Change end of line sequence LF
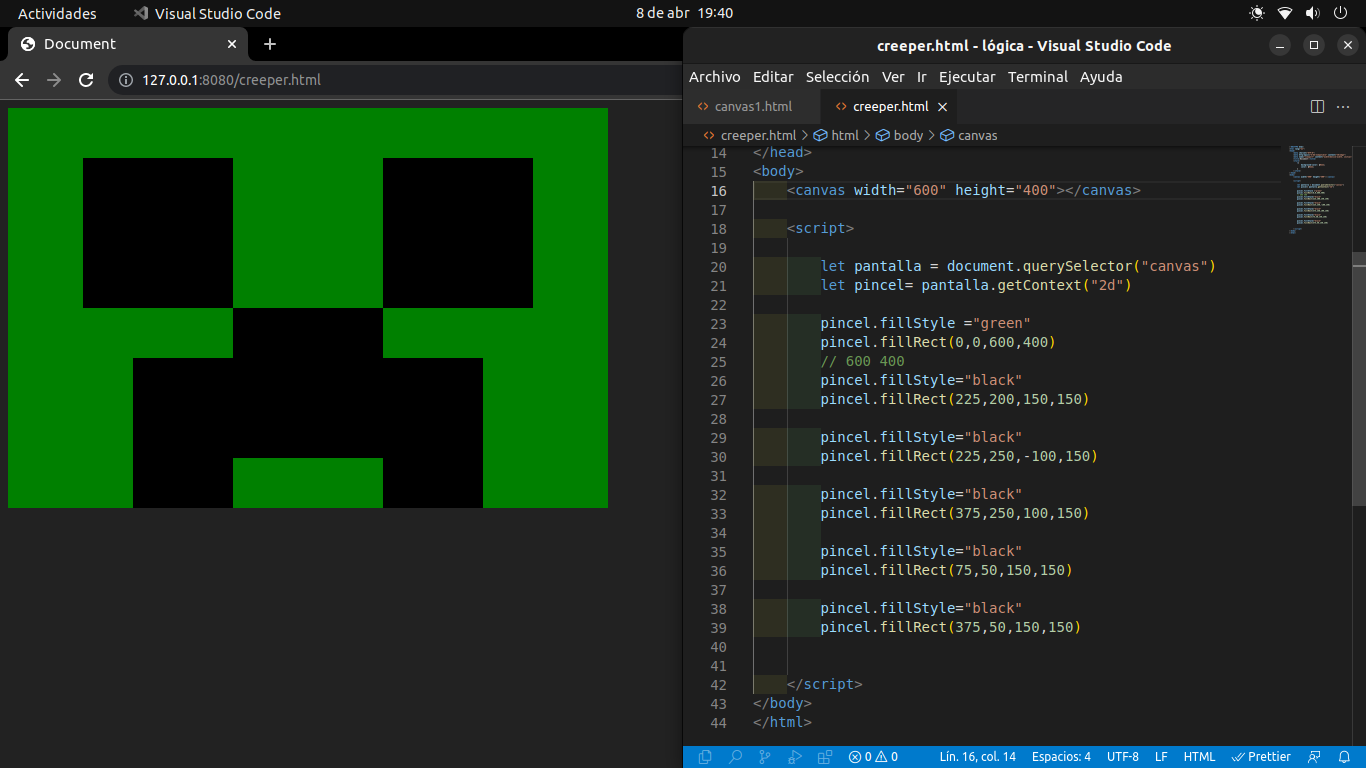 [1161, 757]
